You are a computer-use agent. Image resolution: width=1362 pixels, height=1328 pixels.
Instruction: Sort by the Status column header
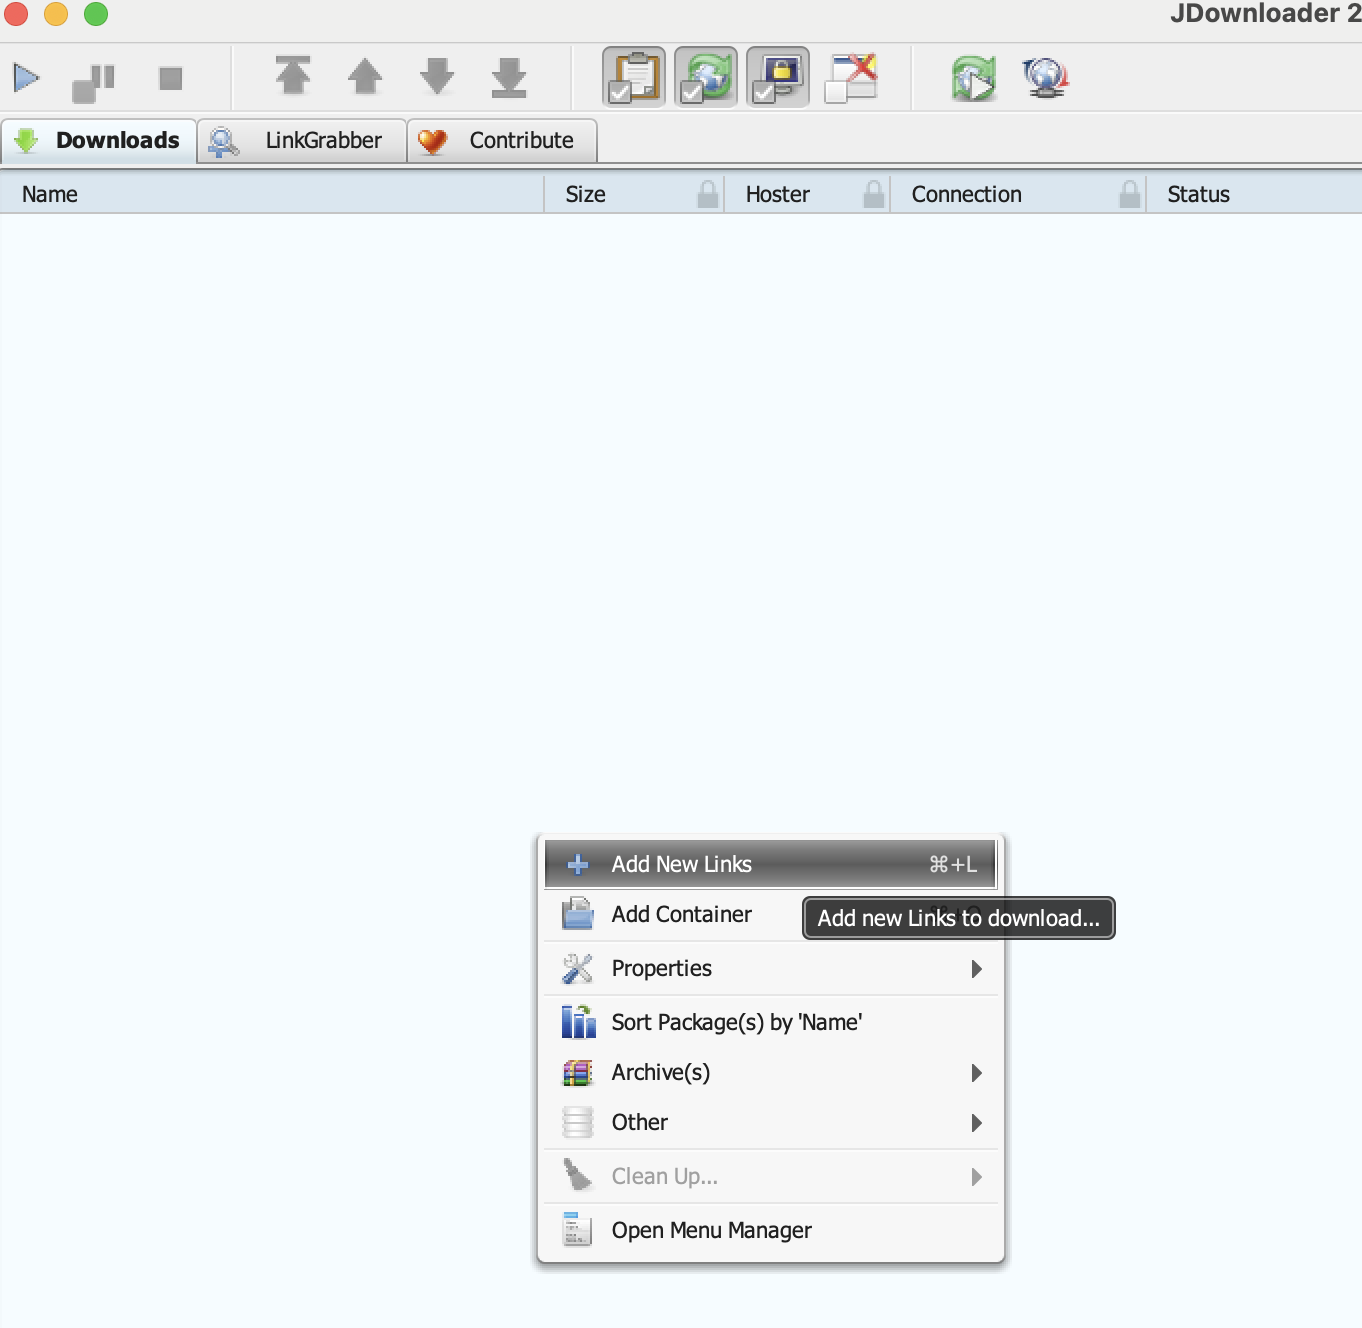click(x=1255, y=194)
